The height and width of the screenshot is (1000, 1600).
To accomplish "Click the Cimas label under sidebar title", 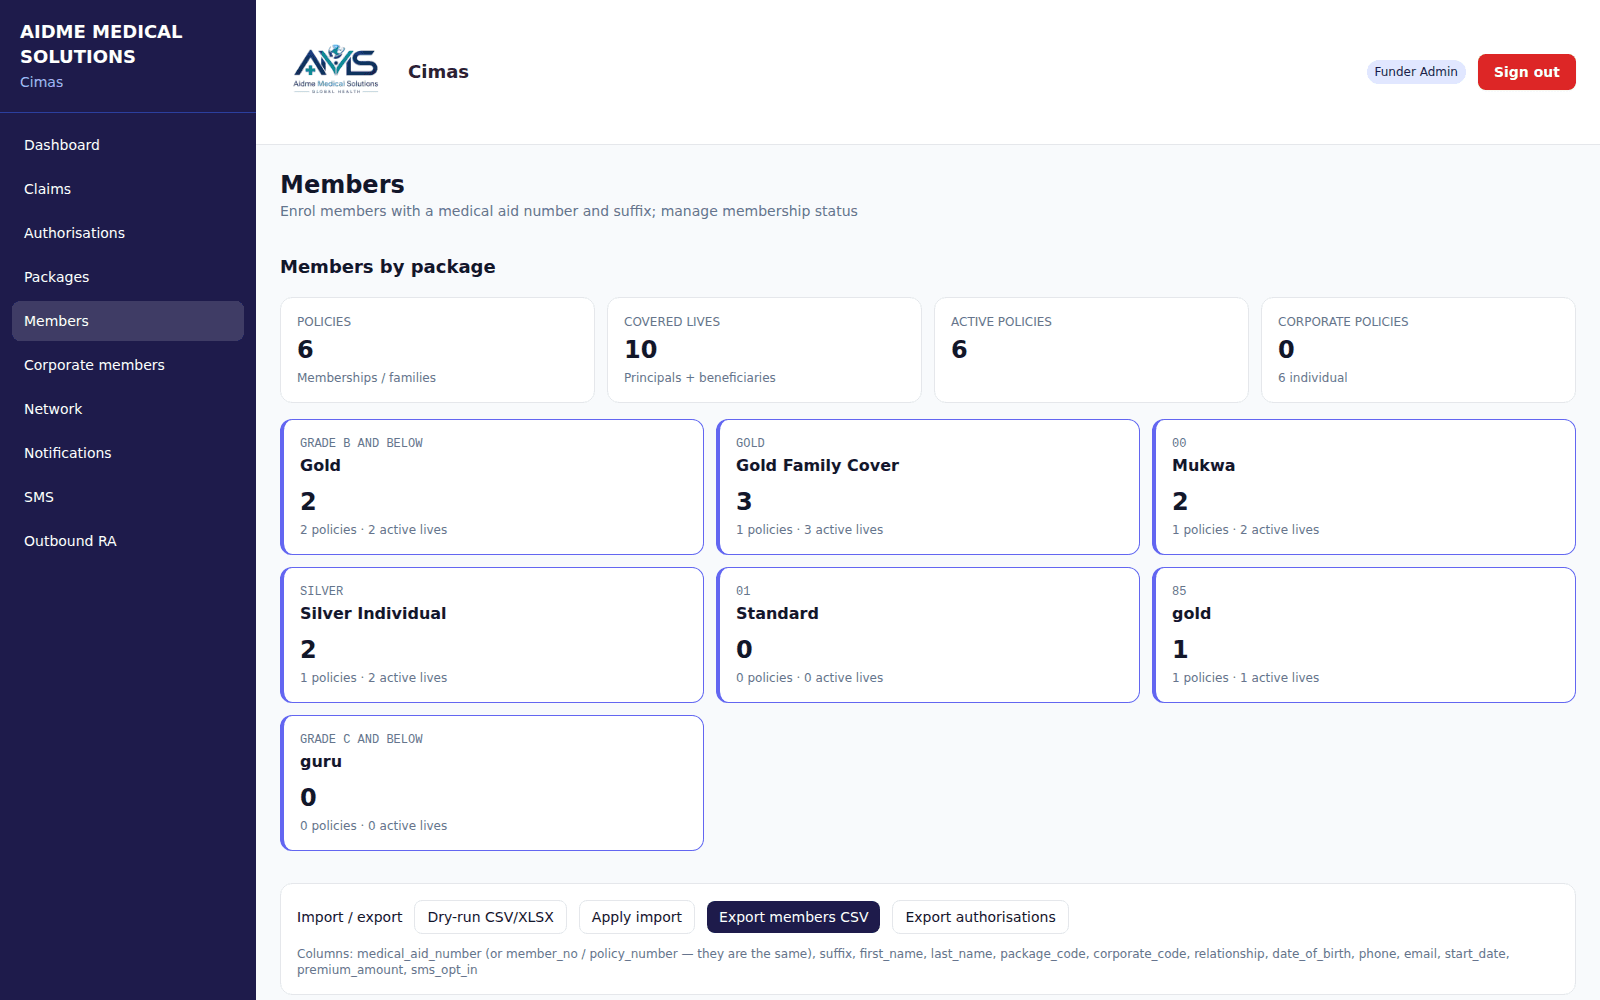I will pos(41,82).
